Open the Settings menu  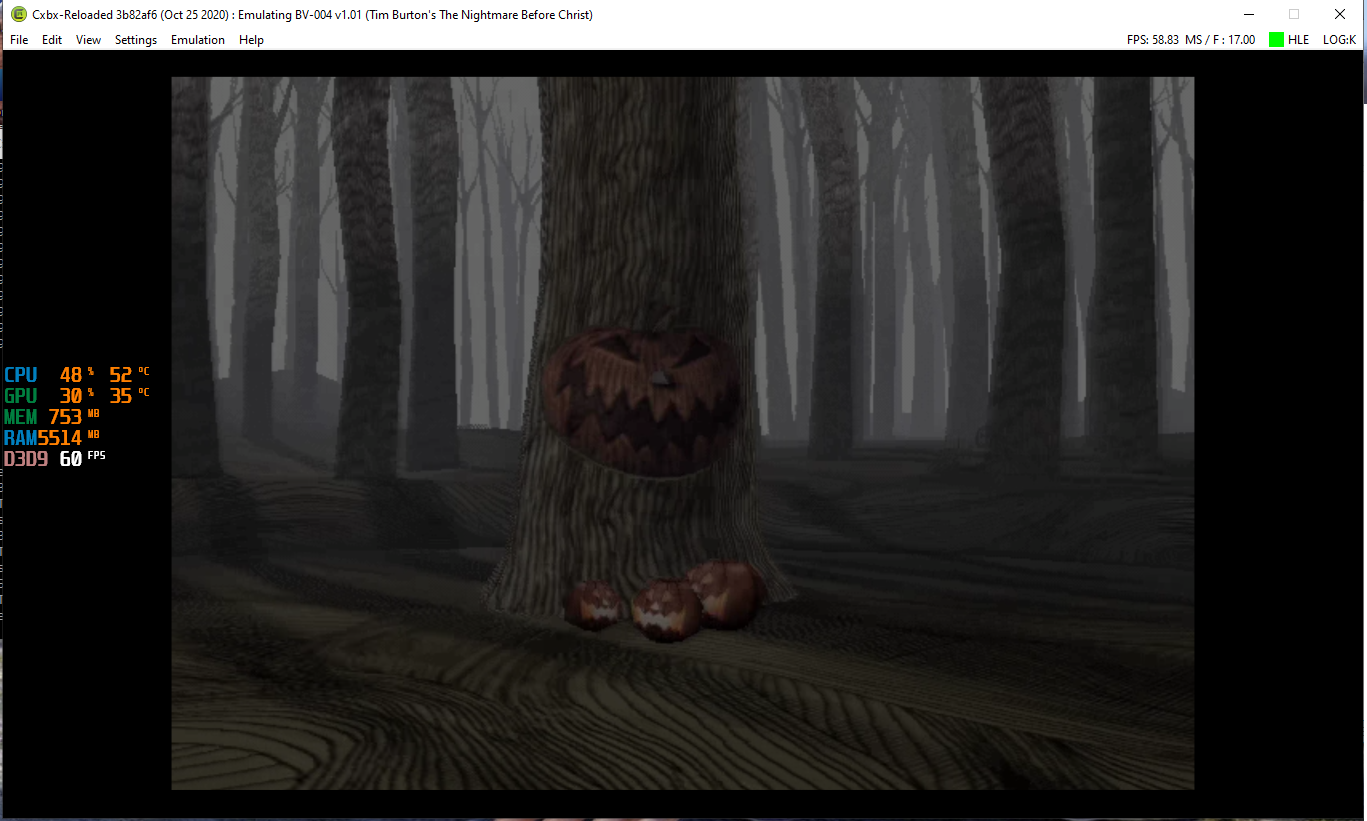click(x=136, y=40)
